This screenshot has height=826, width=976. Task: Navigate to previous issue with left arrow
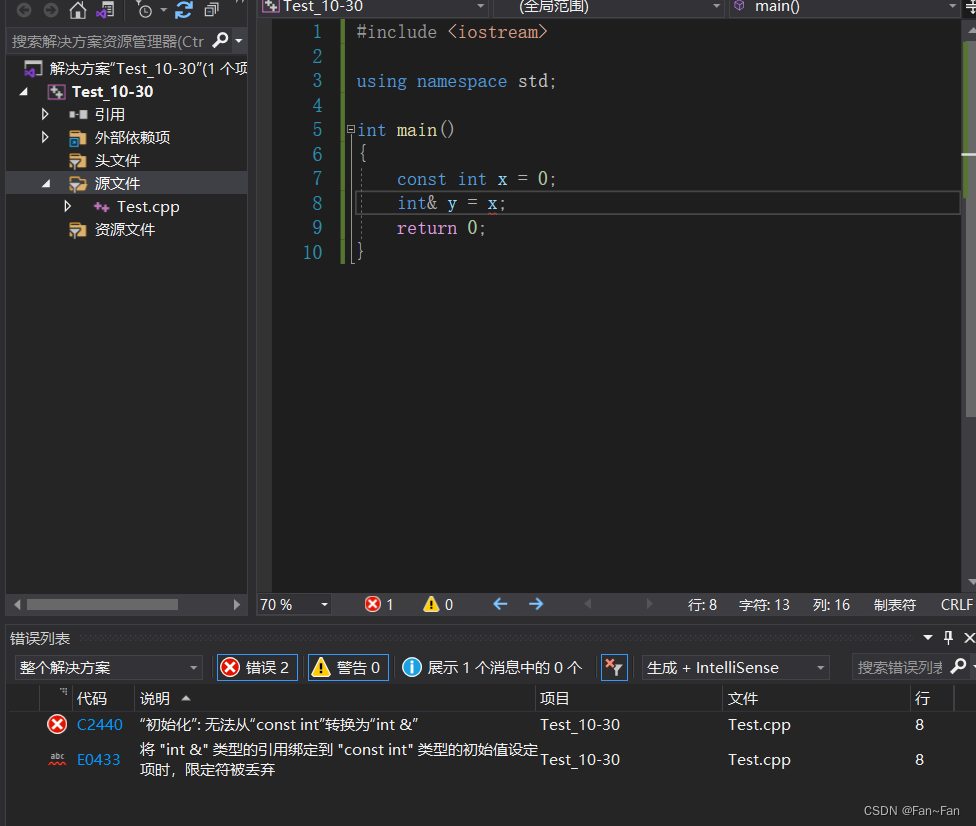click(x=501, y=604)
